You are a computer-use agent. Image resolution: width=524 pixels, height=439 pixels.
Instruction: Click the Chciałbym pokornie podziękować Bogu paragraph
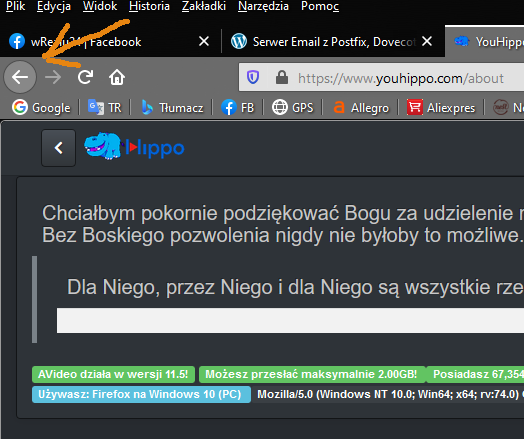pyautogui.click(x=283, y=224)
